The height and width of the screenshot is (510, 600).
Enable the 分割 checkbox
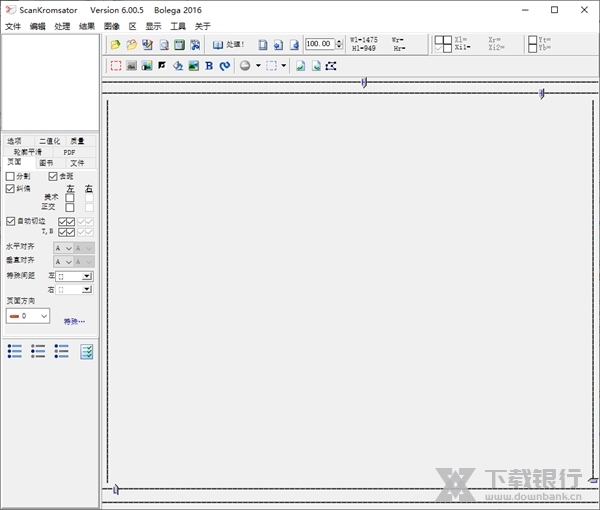tap(10, 176)
